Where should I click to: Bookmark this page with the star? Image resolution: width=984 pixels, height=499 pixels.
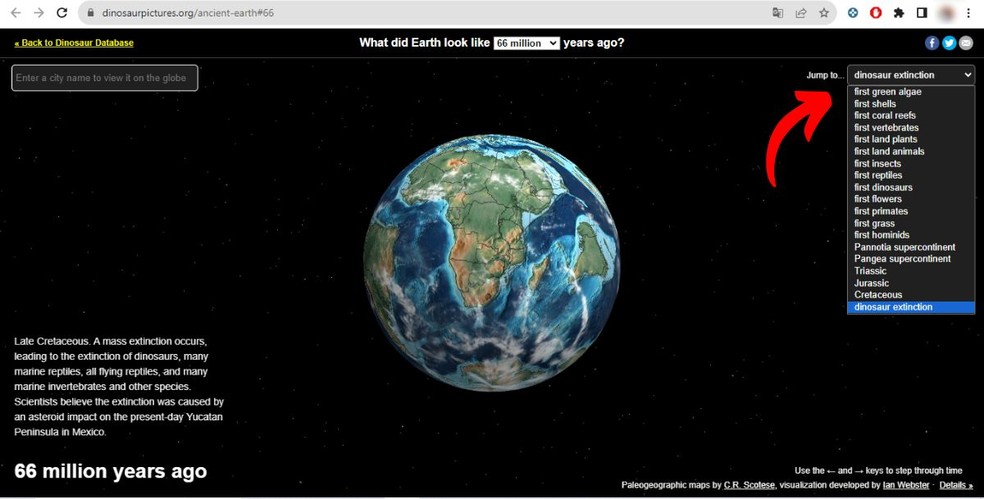click(x=823, y=13)
